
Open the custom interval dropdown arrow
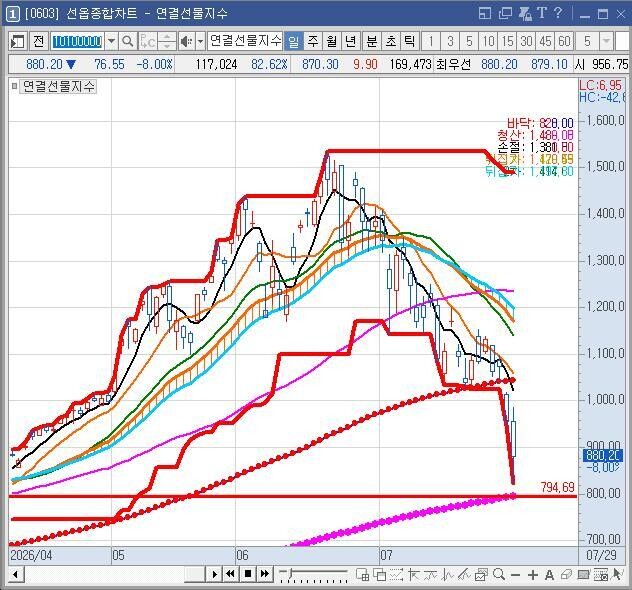(606, 41)
